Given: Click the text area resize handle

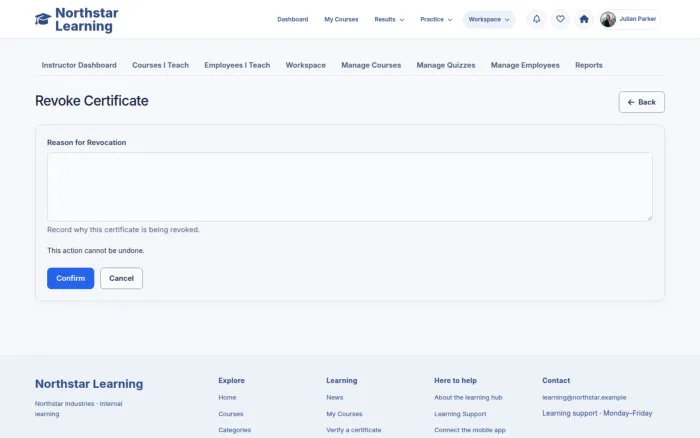Looking at the screenshot, I should 650,218.
